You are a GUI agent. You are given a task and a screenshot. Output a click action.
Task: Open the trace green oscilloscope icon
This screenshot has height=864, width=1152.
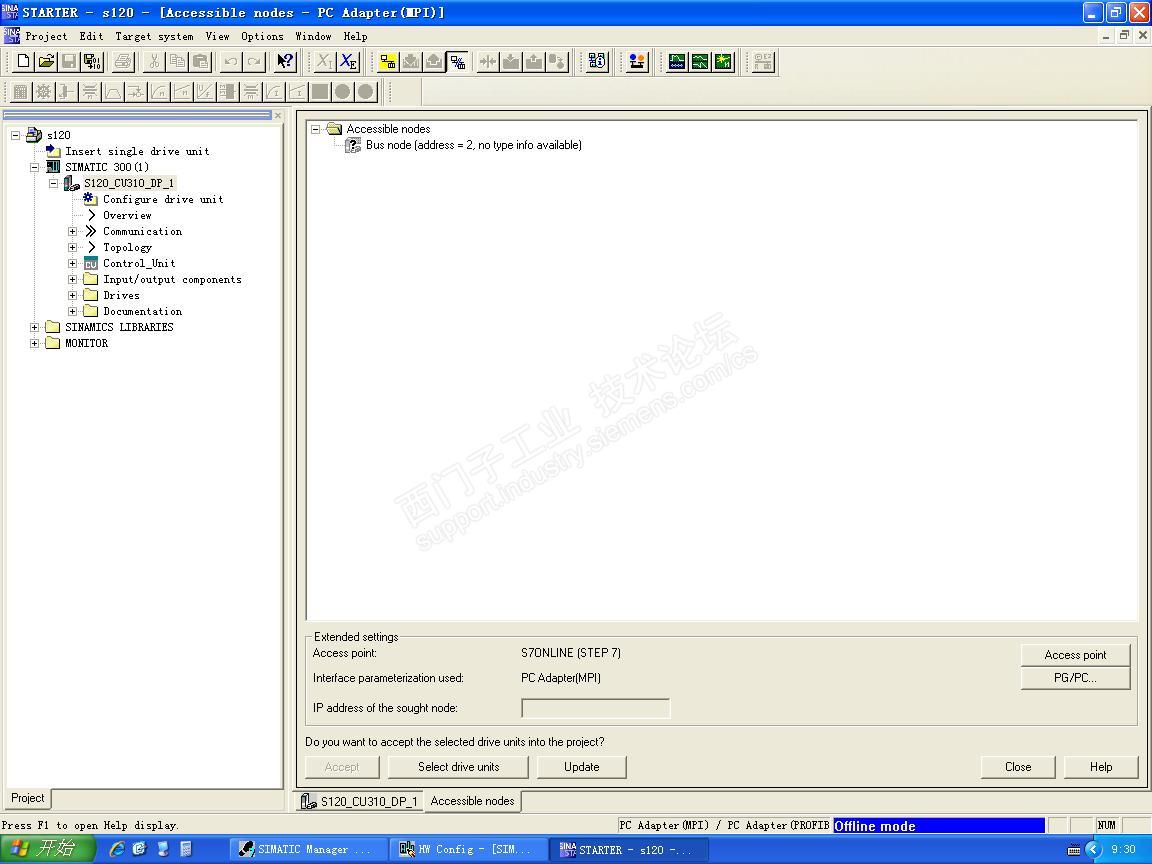coord(677,62)
